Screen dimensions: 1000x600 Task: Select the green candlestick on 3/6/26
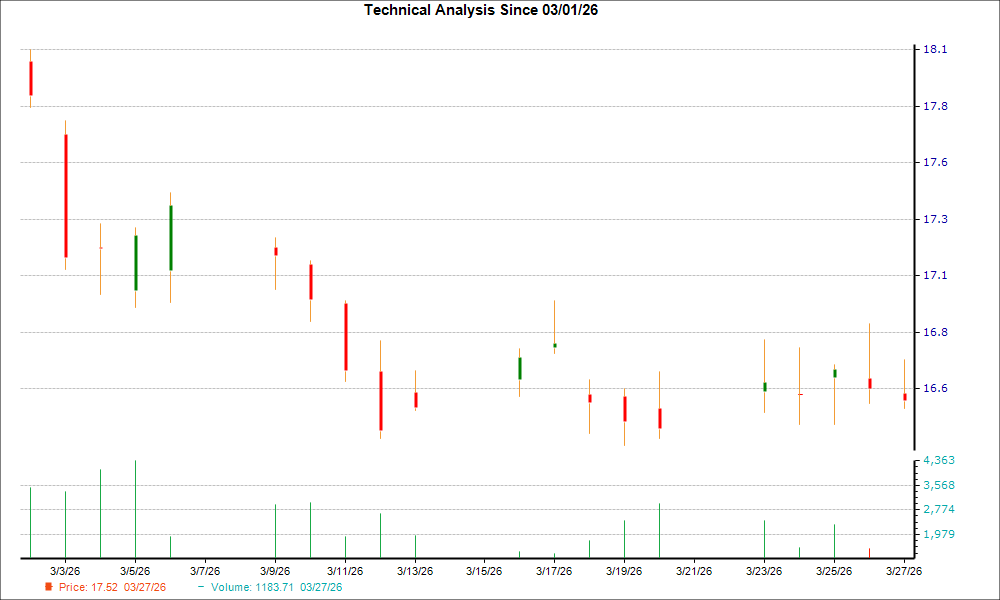point(172,235)
